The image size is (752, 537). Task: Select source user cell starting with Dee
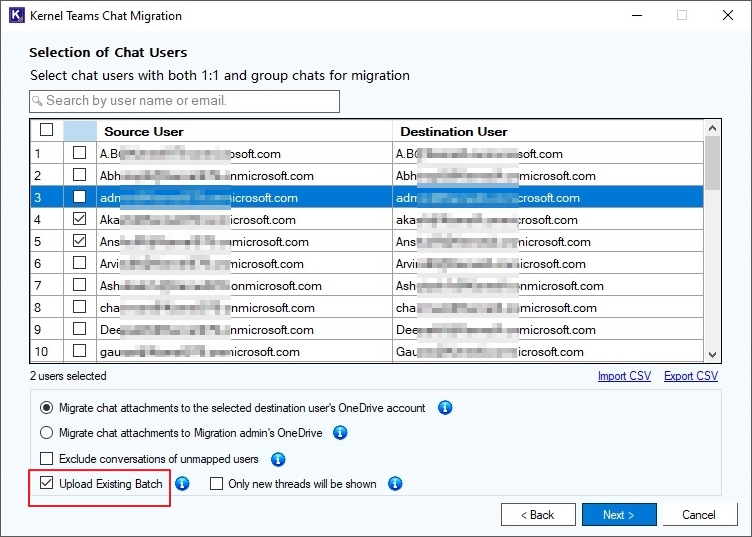click(244, 330)
